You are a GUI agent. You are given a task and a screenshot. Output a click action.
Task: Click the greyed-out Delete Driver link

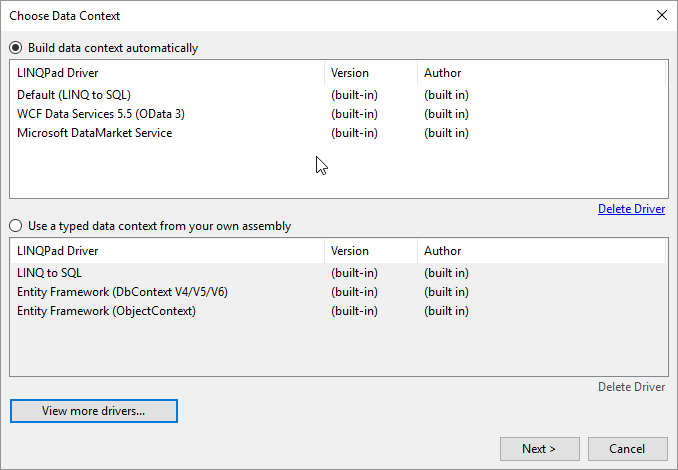click(x=631, y=387)
